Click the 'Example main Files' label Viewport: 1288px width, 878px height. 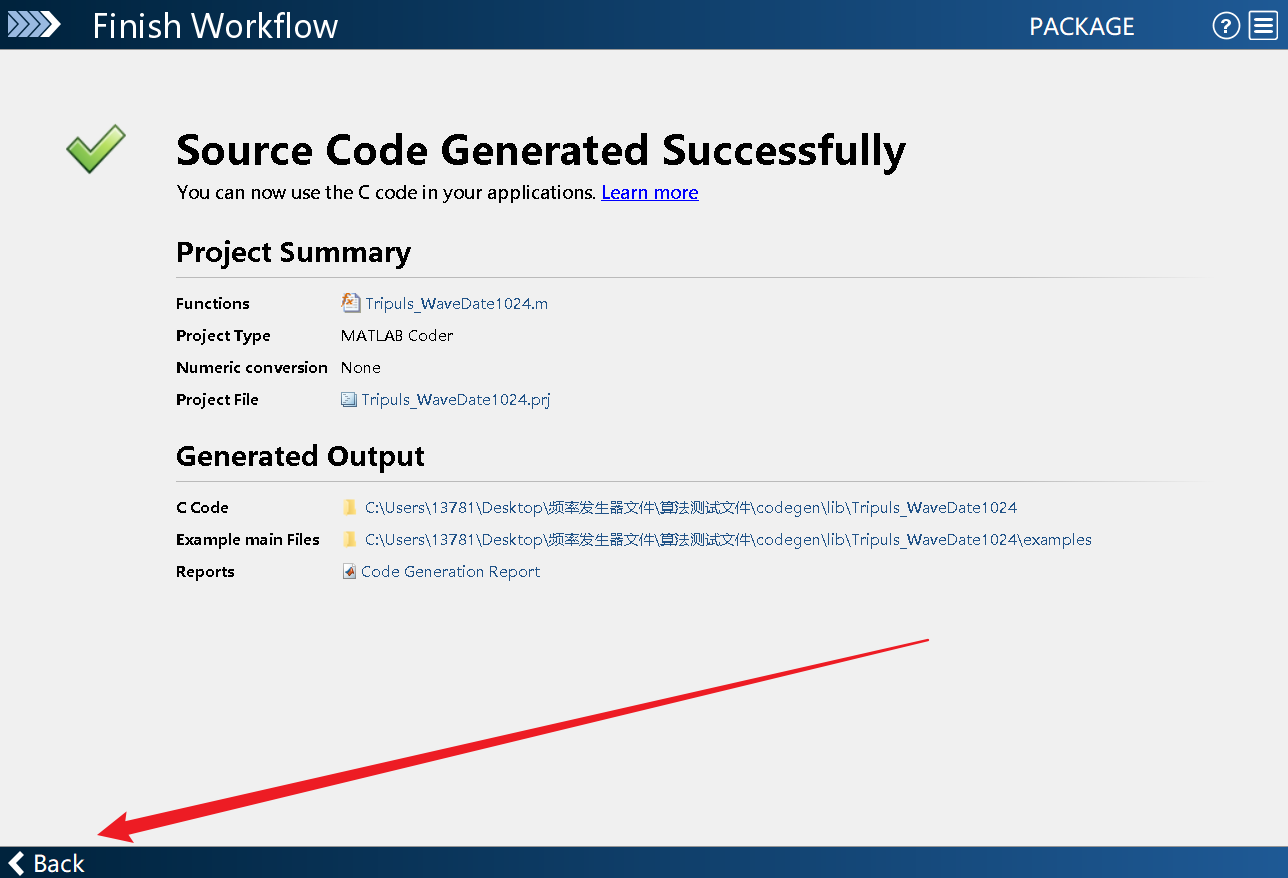pyautogui.click(x=248, y=540)
